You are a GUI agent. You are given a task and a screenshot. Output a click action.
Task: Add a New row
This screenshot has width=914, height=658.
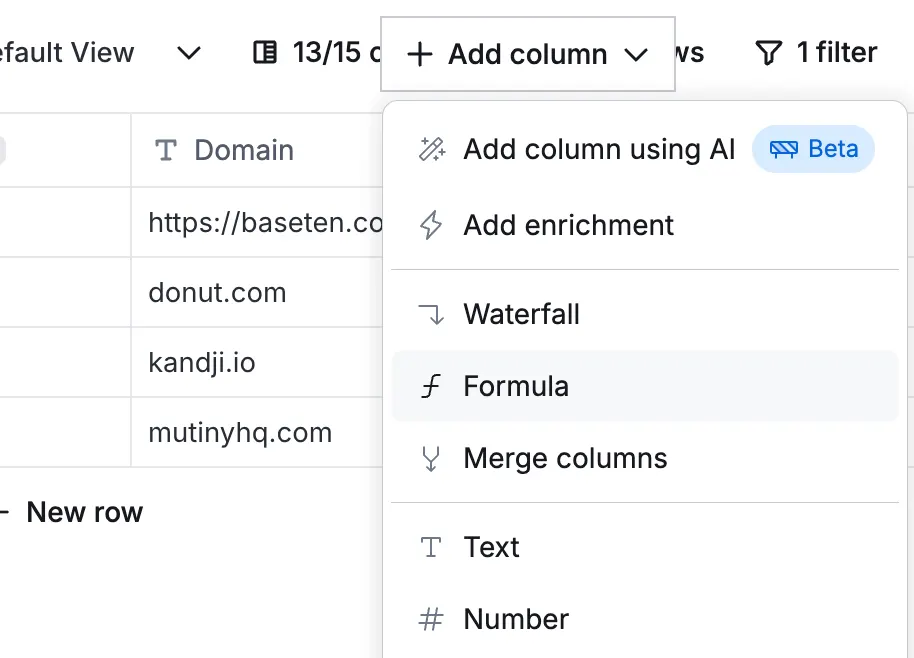(x=71, y=512)
